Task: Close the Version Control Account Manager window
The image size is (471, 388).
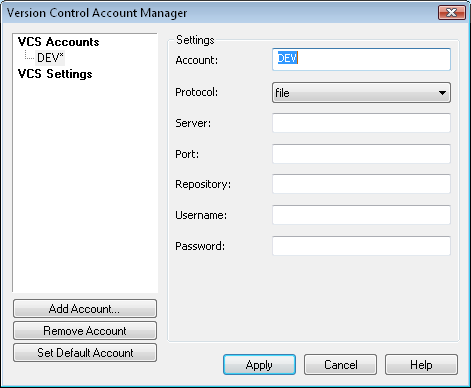Action: pyautogui.click(x=452, y=13)
